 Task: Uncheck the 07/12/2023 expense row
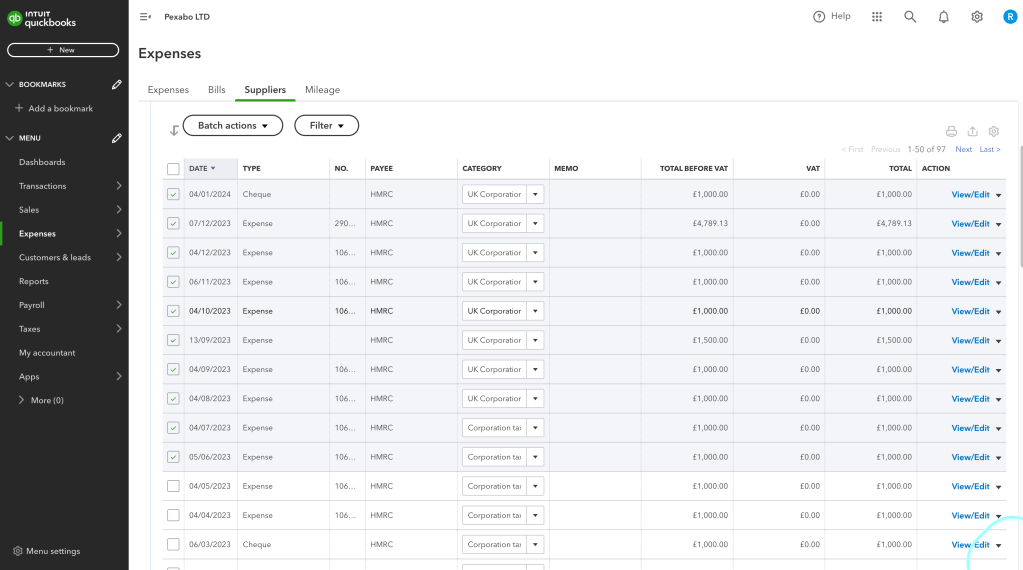coord(173,224)
